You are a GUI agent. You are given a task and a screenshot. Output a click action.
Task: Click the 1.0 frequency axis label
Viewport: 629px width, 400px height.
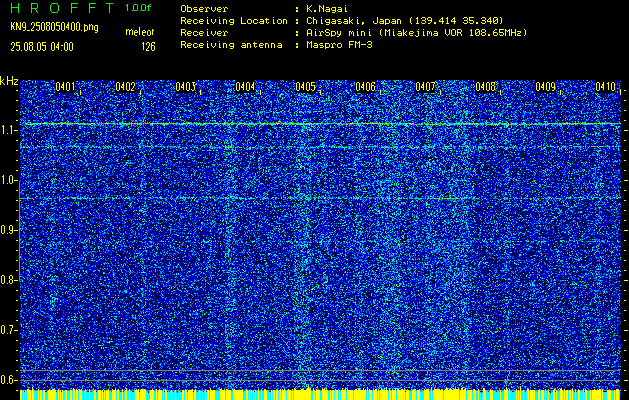(8, 180)
